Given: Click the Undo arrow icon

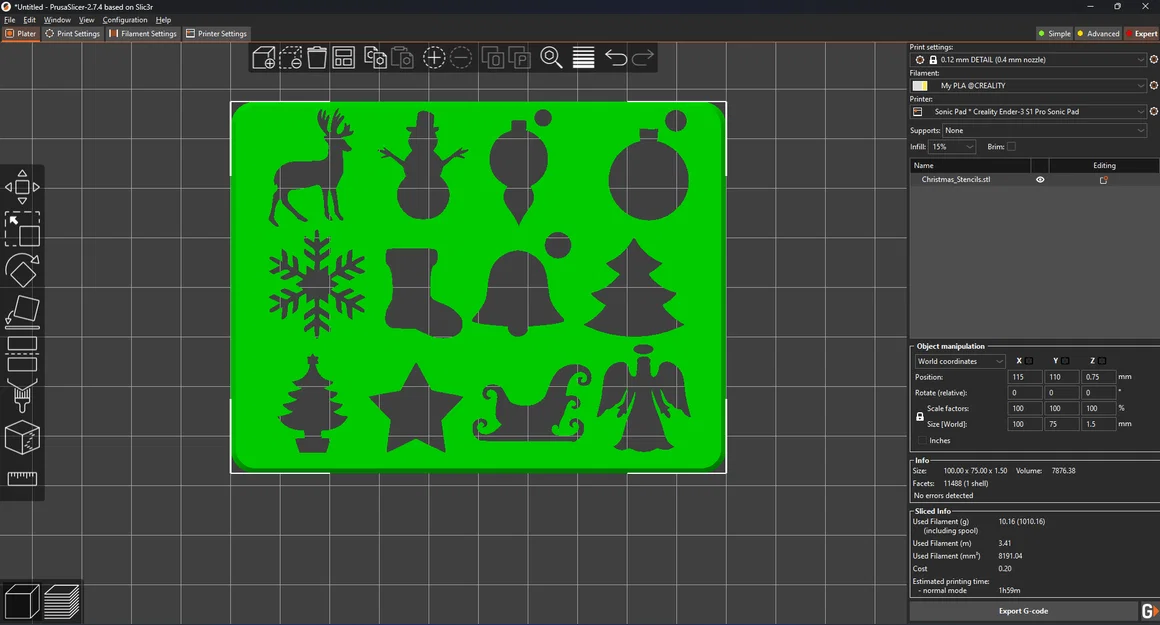Looking at the screenshot, I should [616, 58].
